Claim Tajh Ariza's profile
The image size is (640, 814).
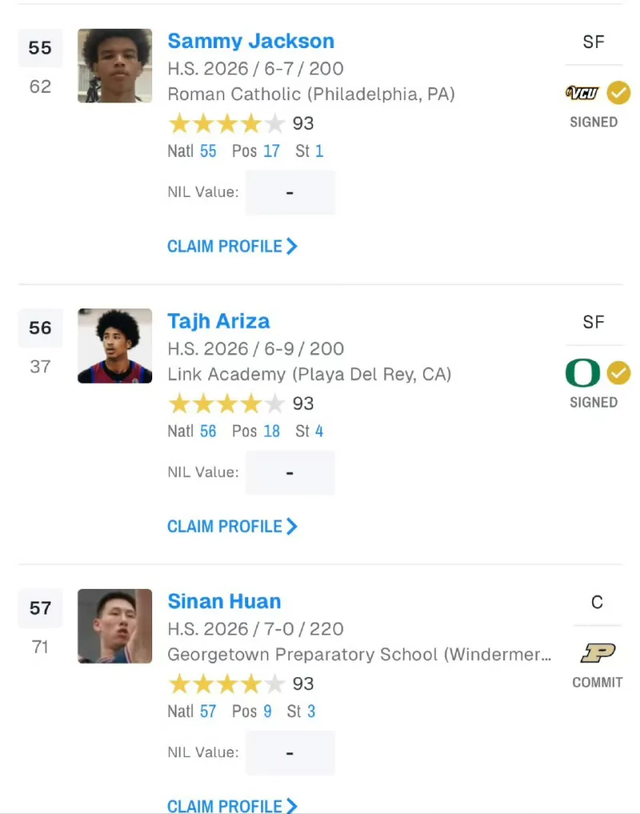[x=232, y=526]
